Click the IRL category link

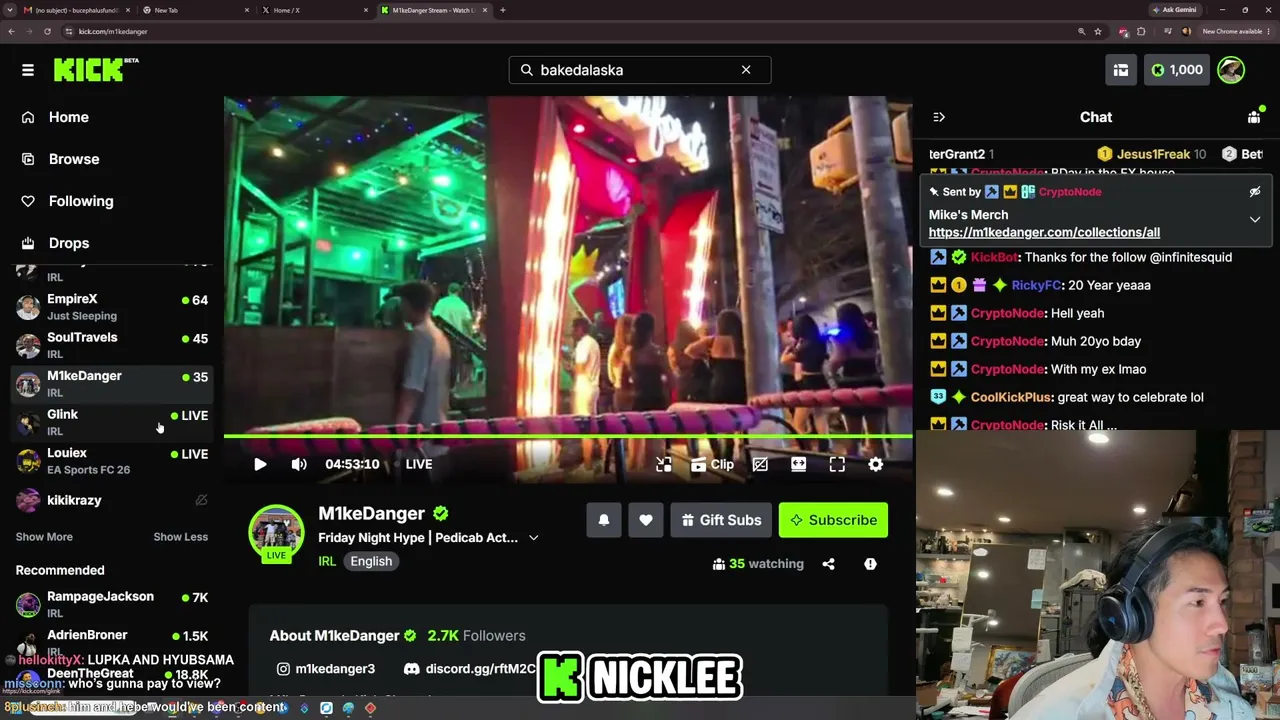327,561
